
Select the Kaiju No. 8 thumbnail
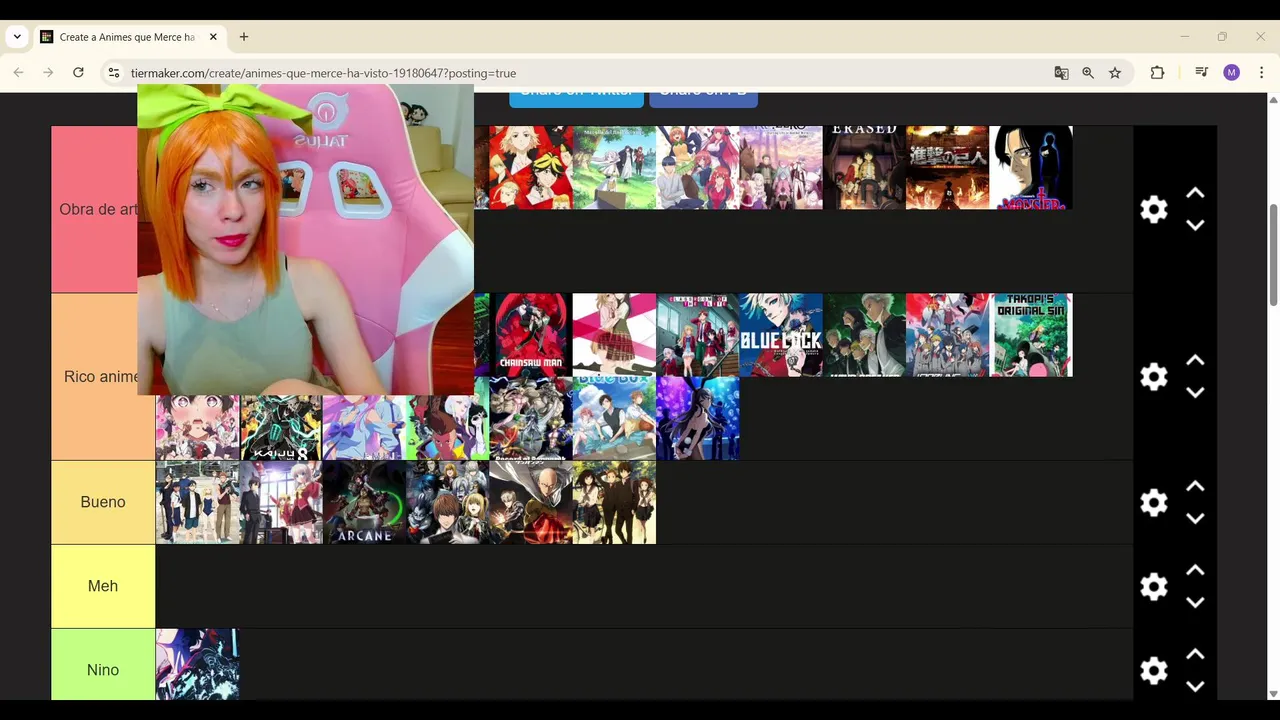click(281, 427)
